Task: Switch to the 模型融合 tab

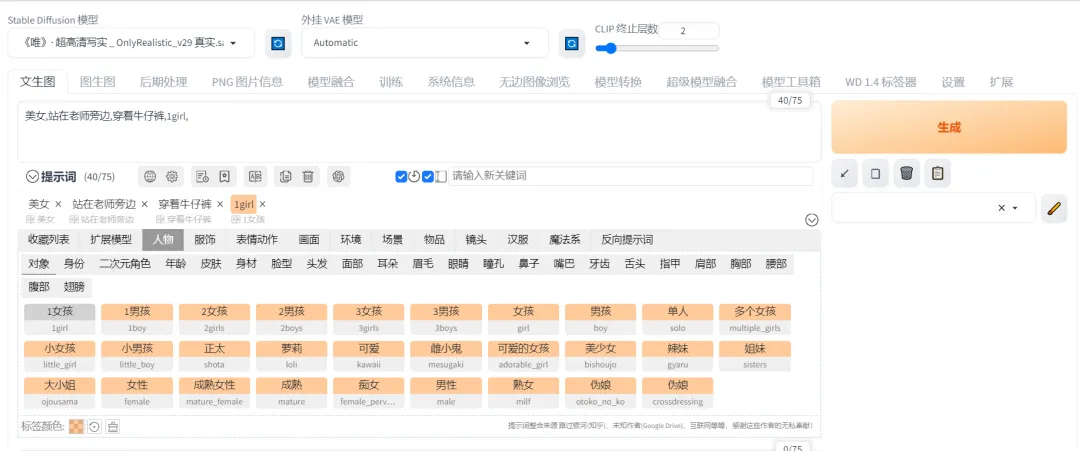Action: [x=331, y=82]
